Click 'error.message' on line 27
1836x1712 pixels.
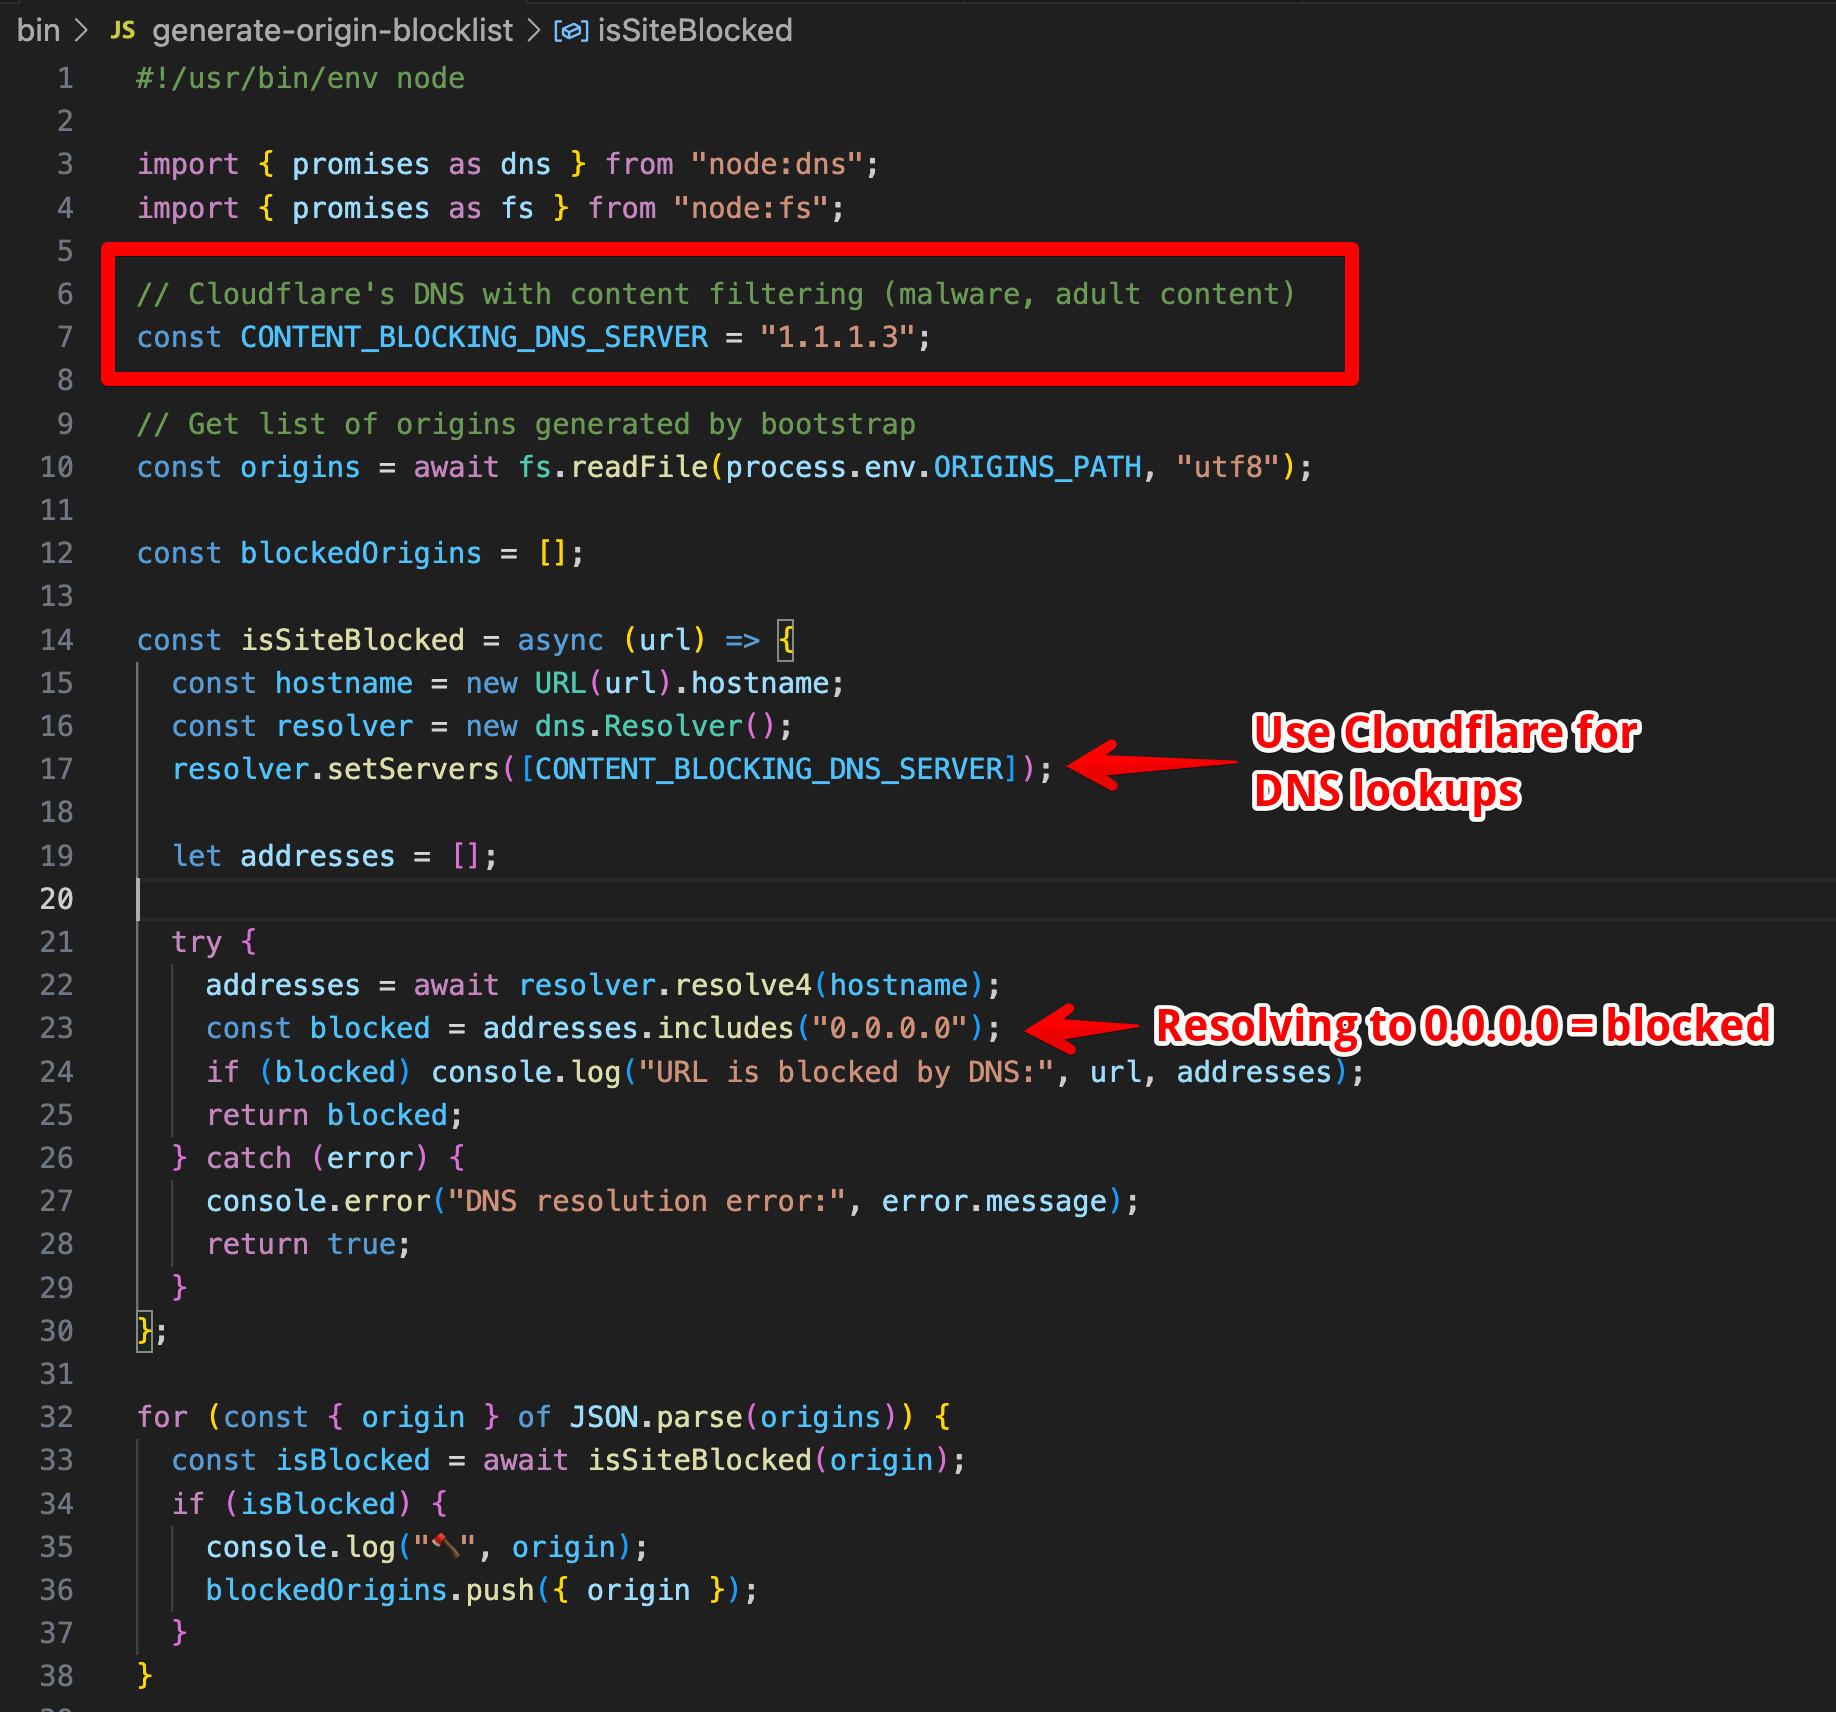tap(994, 1201)
